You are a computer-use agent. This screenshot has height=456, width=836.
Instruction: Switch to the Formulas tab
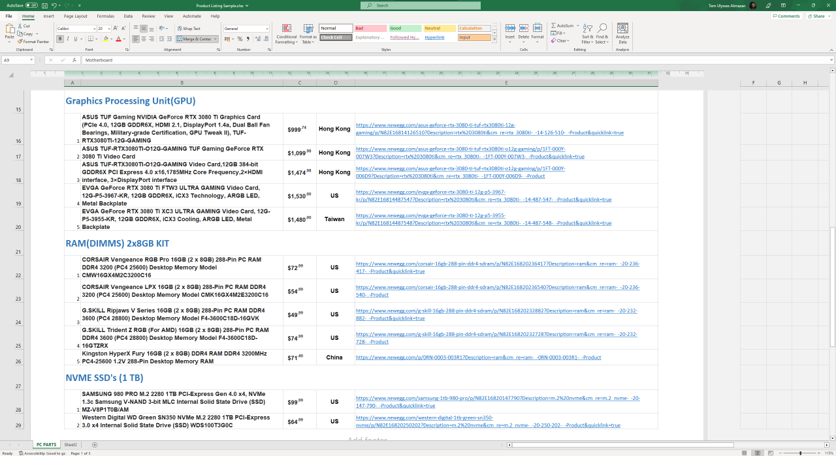[106, 17]
